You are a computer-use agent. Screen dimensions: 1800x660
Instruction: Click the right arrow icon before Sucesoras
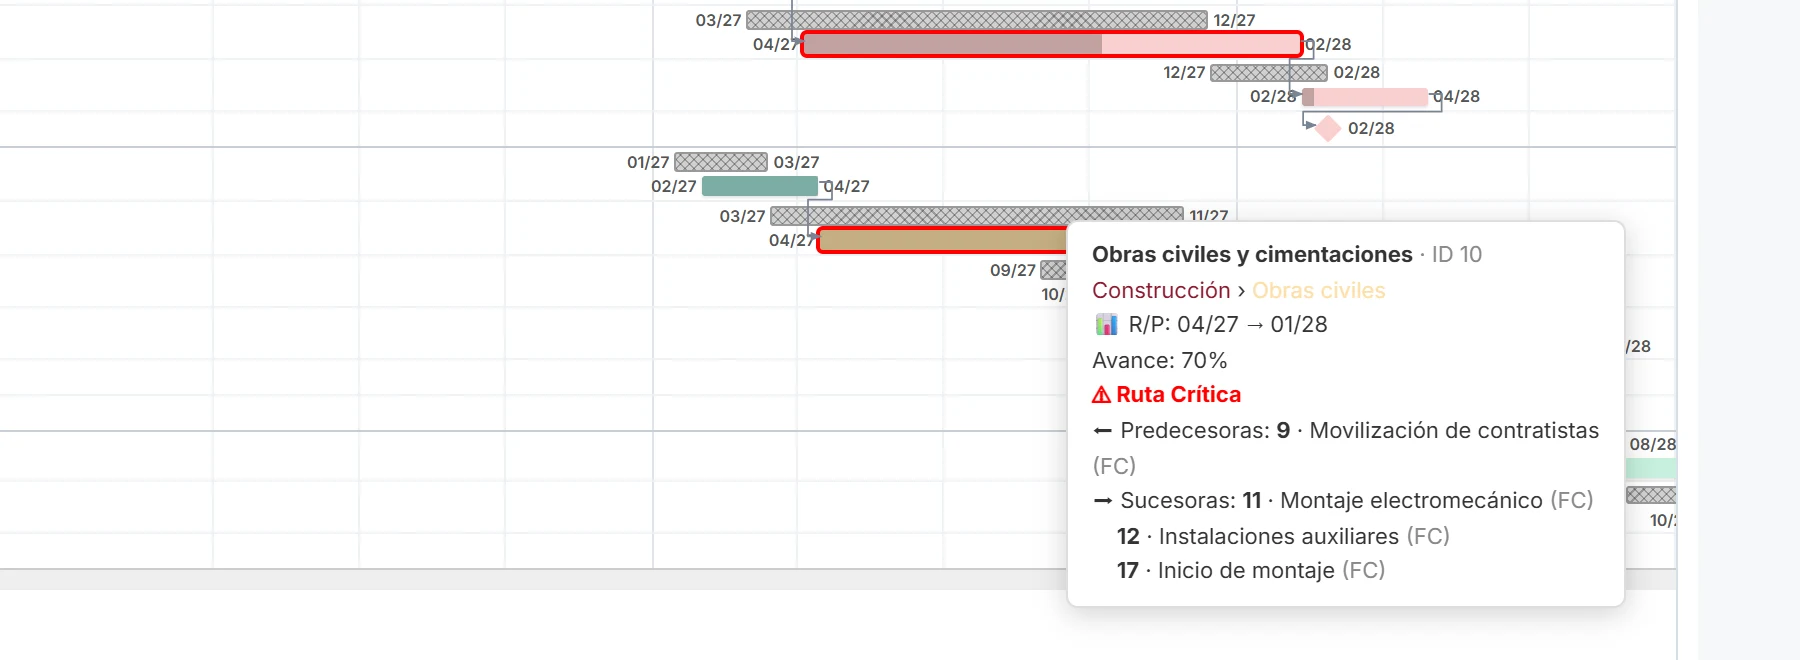[1102, 501]
